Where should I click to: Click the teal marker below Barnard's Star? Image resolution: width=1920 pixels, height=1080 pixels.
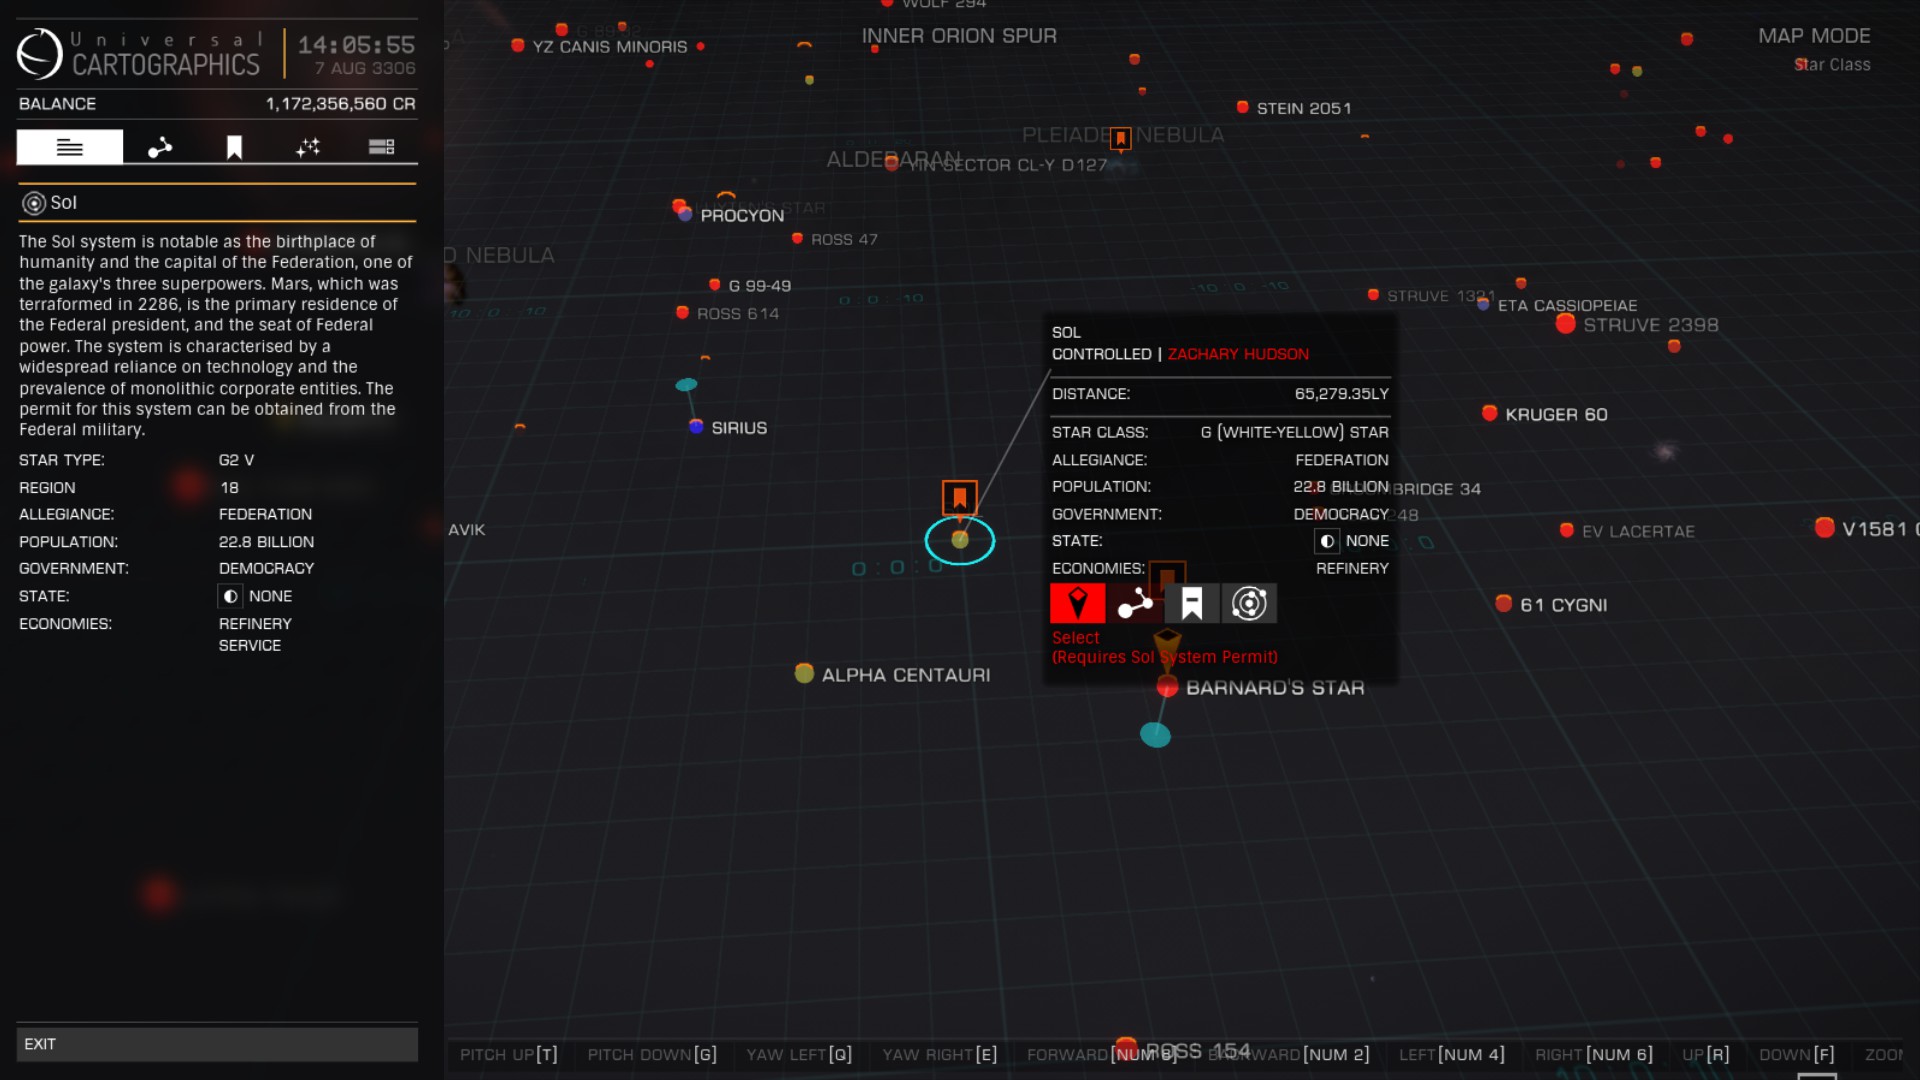(x=1155, y=735)
